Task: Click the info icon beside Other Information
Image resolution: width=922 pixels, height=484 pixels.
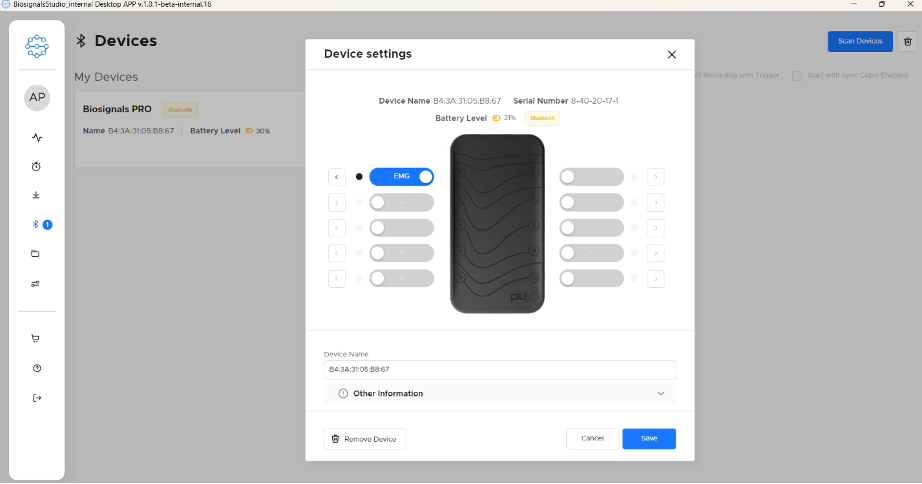Action: point(343,393)
